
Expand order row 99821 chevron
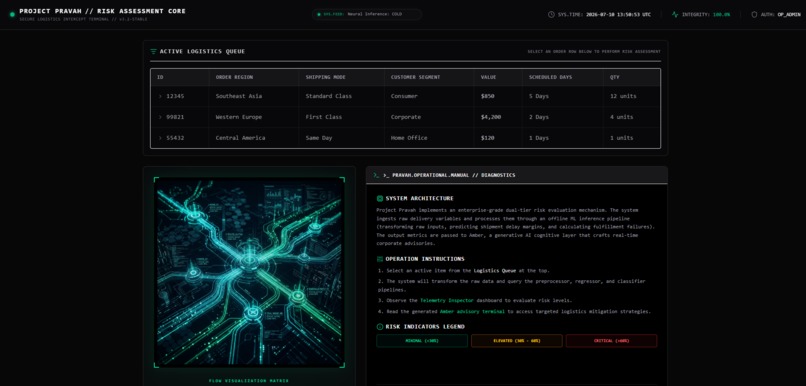click(x=160, y=117)
